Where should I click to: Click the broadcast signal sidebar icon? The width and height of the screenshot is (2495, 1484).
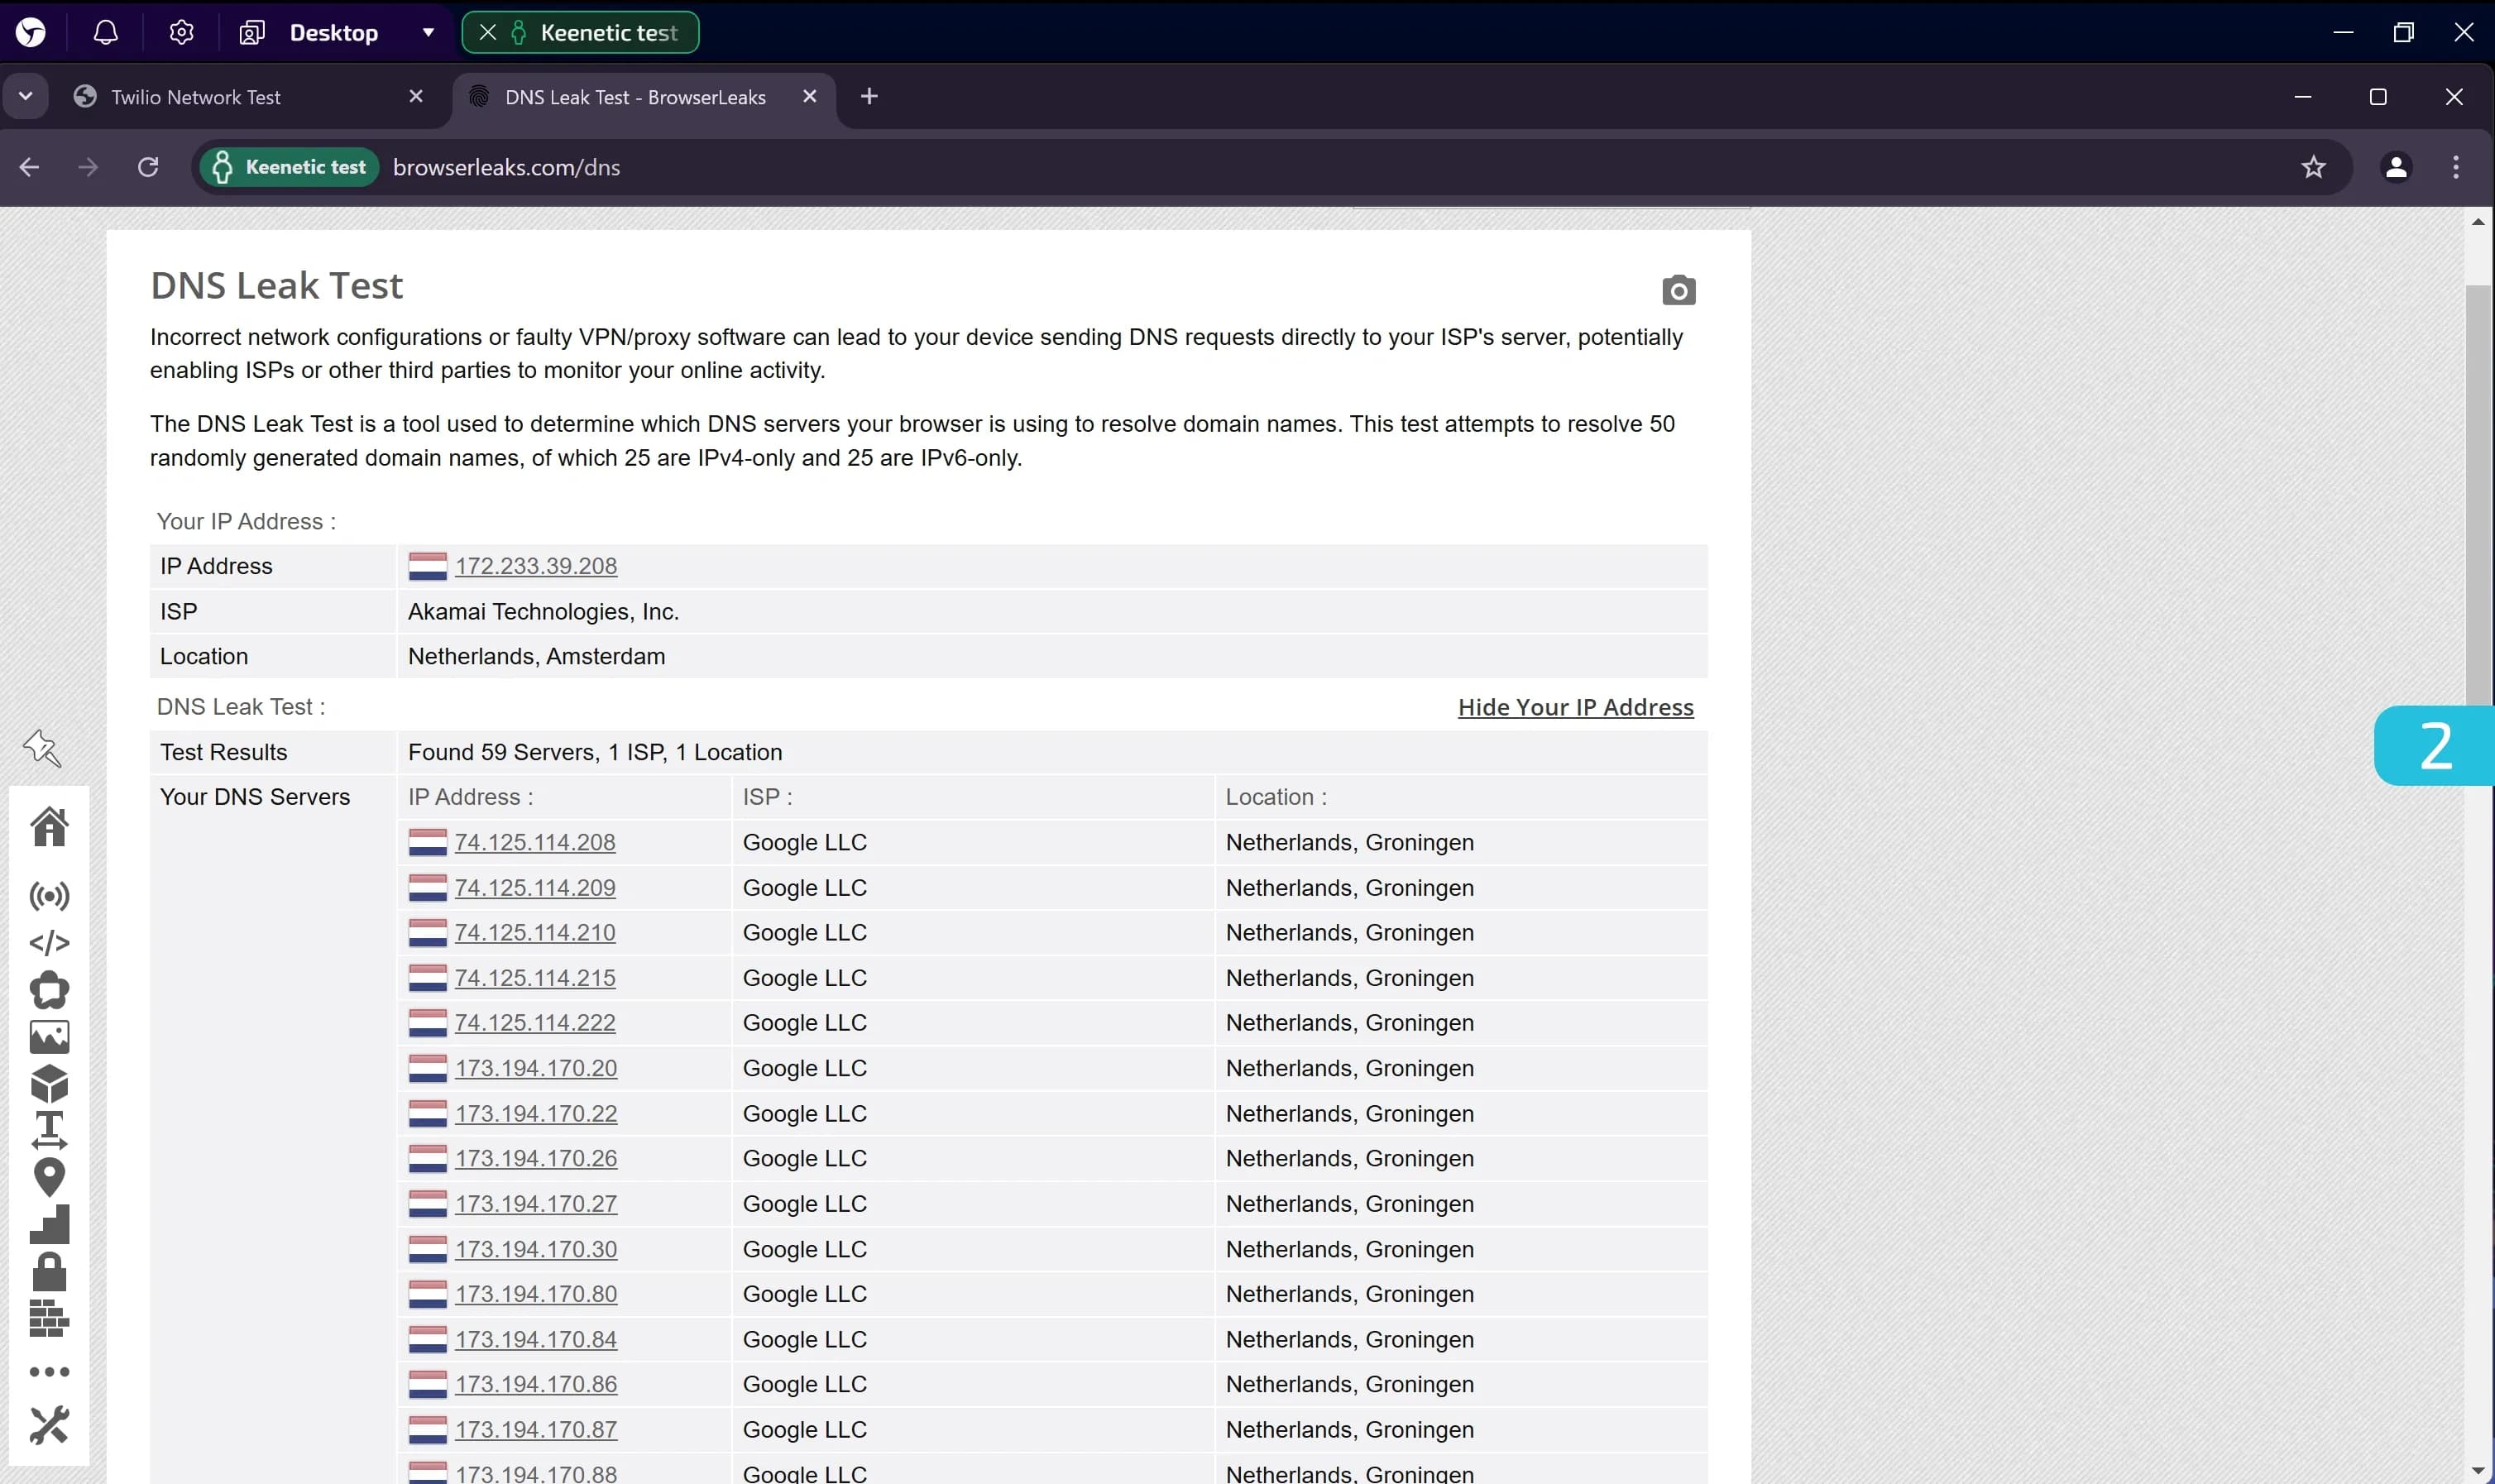click(49, 895)
